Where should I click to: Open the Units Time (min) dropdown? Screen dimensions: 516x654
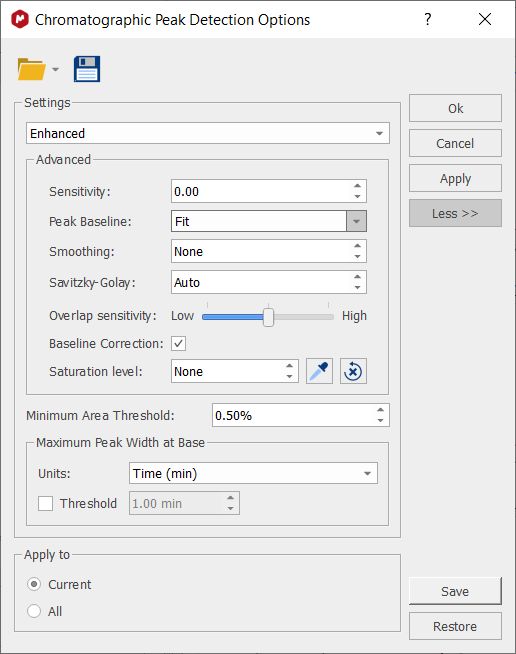253,473
